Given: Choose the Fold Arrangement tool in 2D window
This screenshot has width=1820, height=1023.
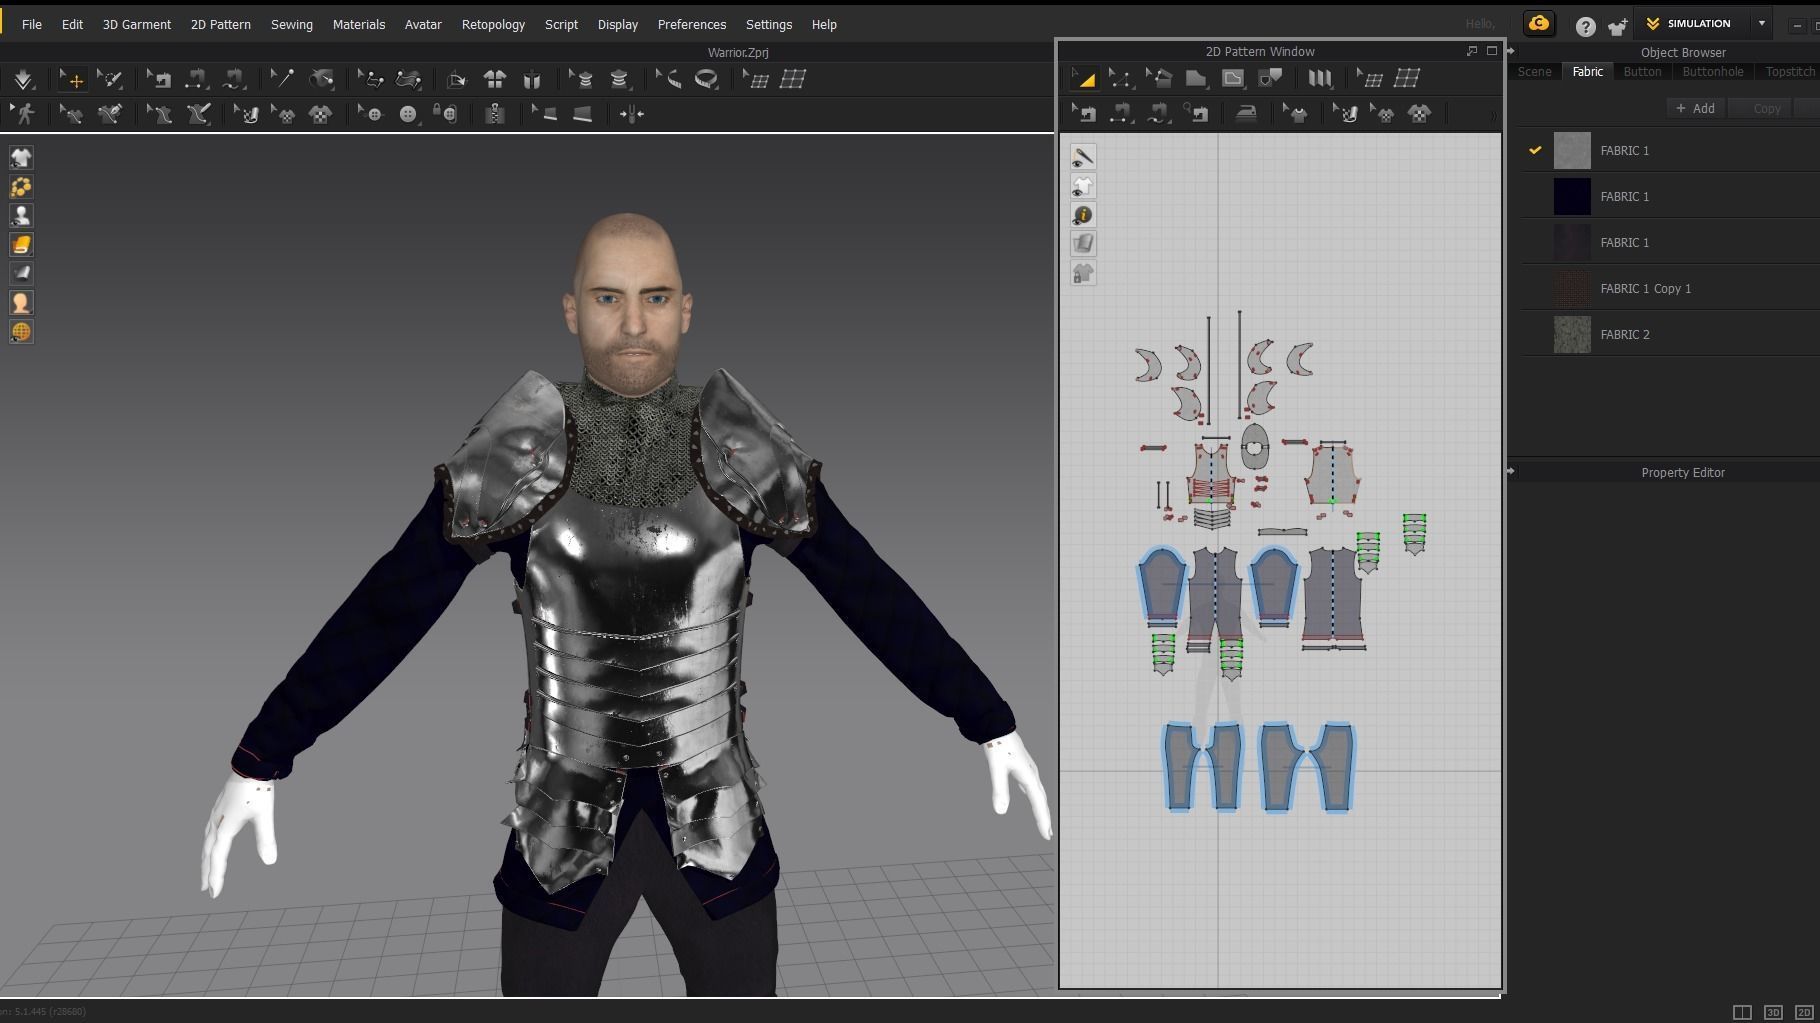Looking at the screenshot, I should tap(1320, 78).
